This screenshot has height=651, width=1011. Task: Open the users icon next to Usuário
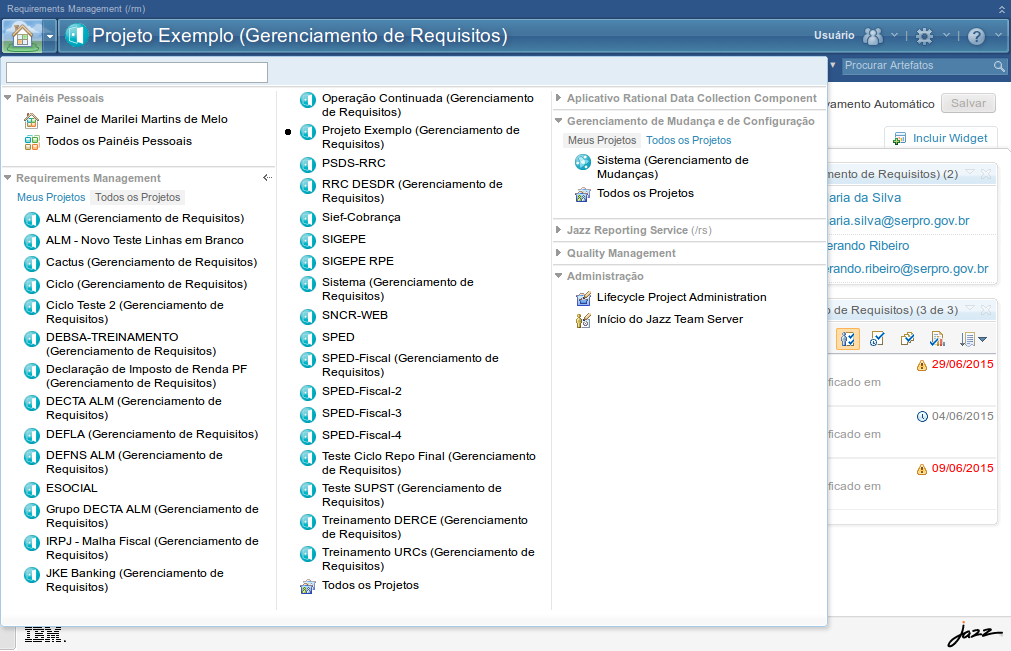pyautogui.click(x=872, y=36)
